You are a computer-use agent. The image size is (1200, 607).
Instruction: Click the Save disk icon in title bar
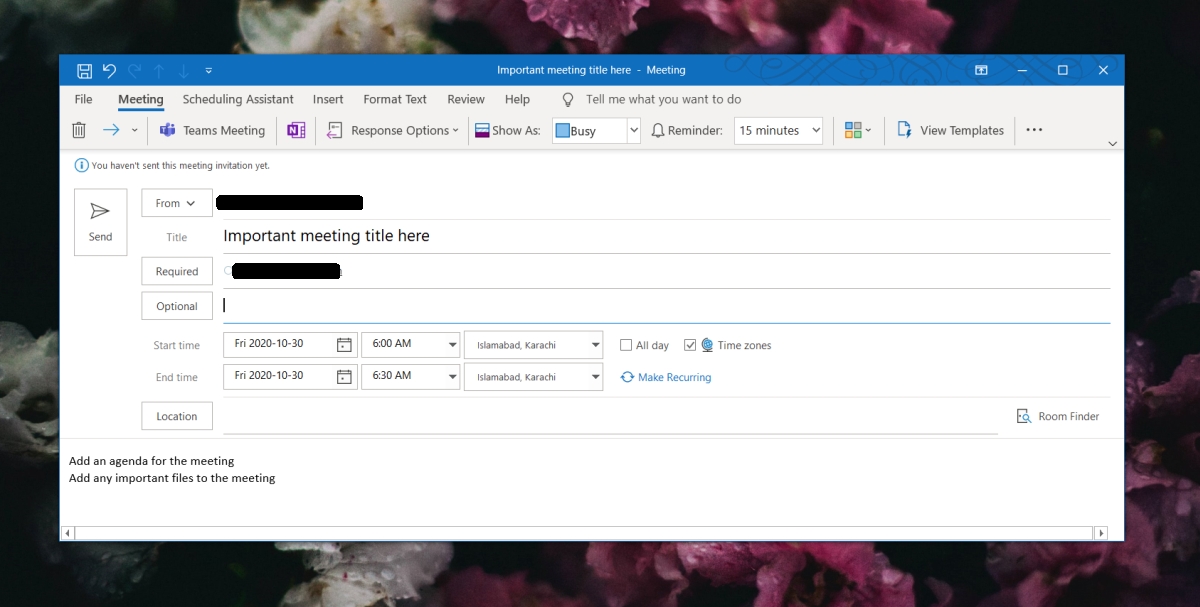[x=85, y=70]
